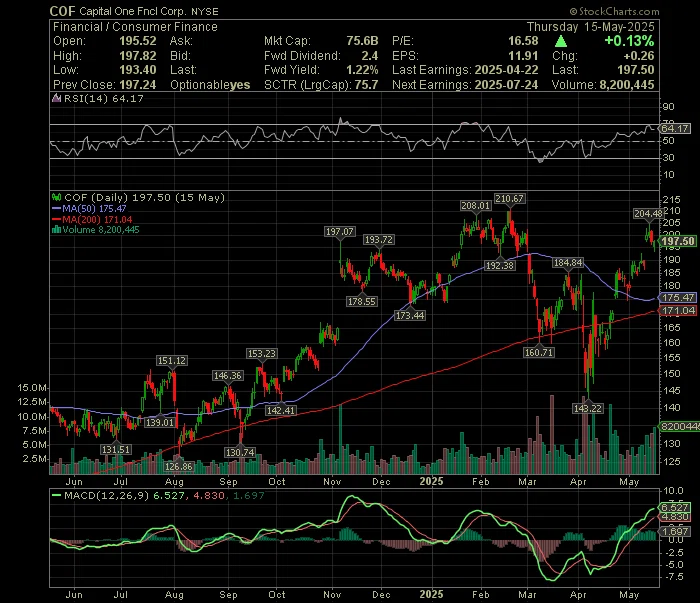Click the 126.86 August low label
The width and height of the screenshot is (700, 603).
(179, 466)
